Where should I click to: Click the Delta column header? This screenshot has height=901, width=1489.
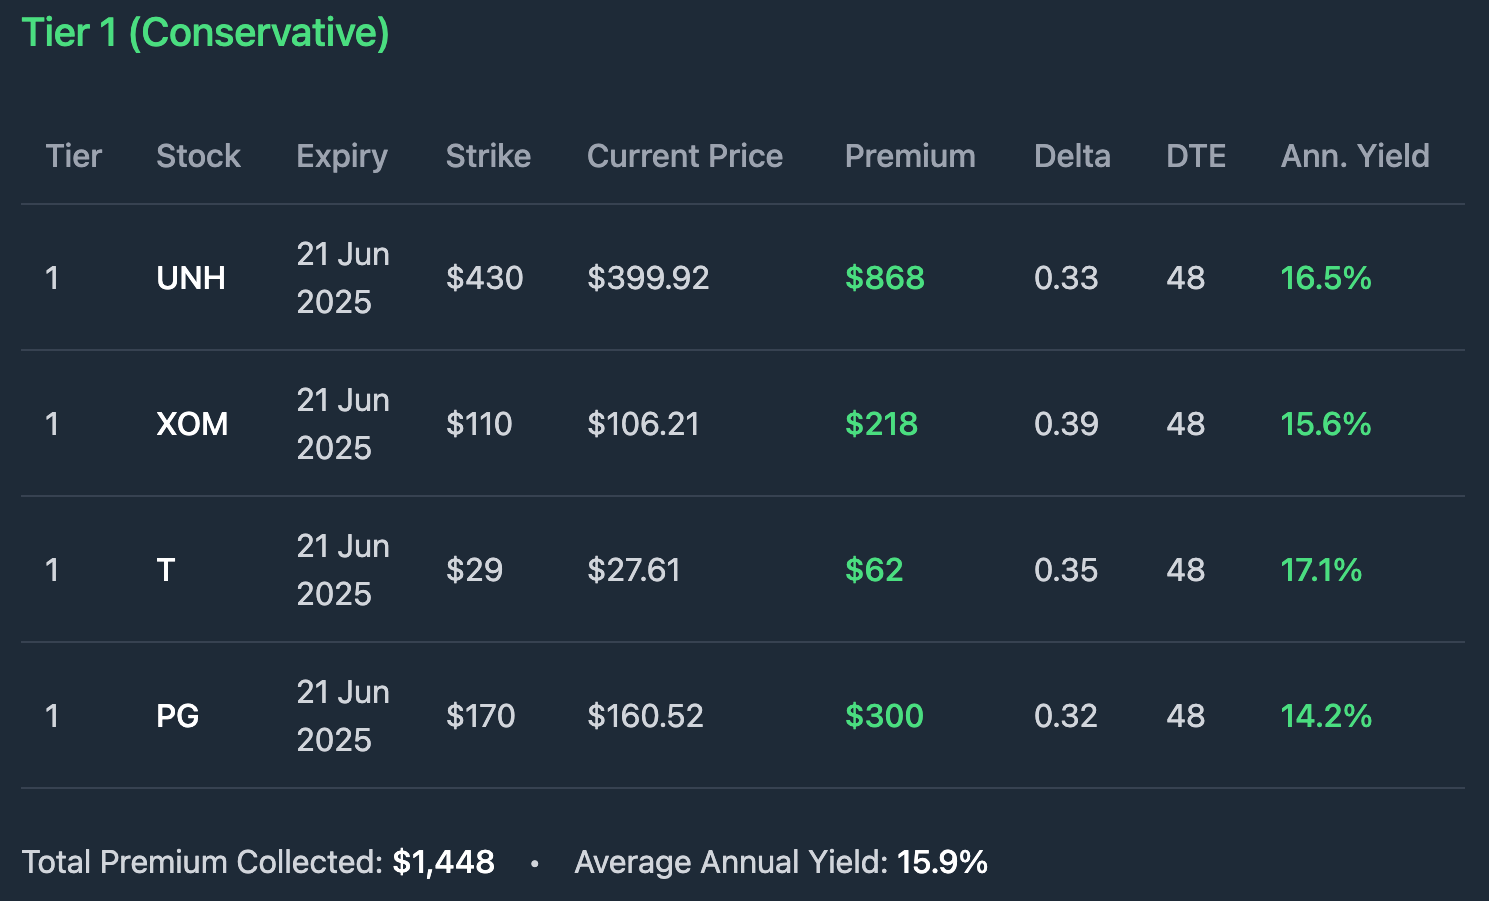[1072, 156]
